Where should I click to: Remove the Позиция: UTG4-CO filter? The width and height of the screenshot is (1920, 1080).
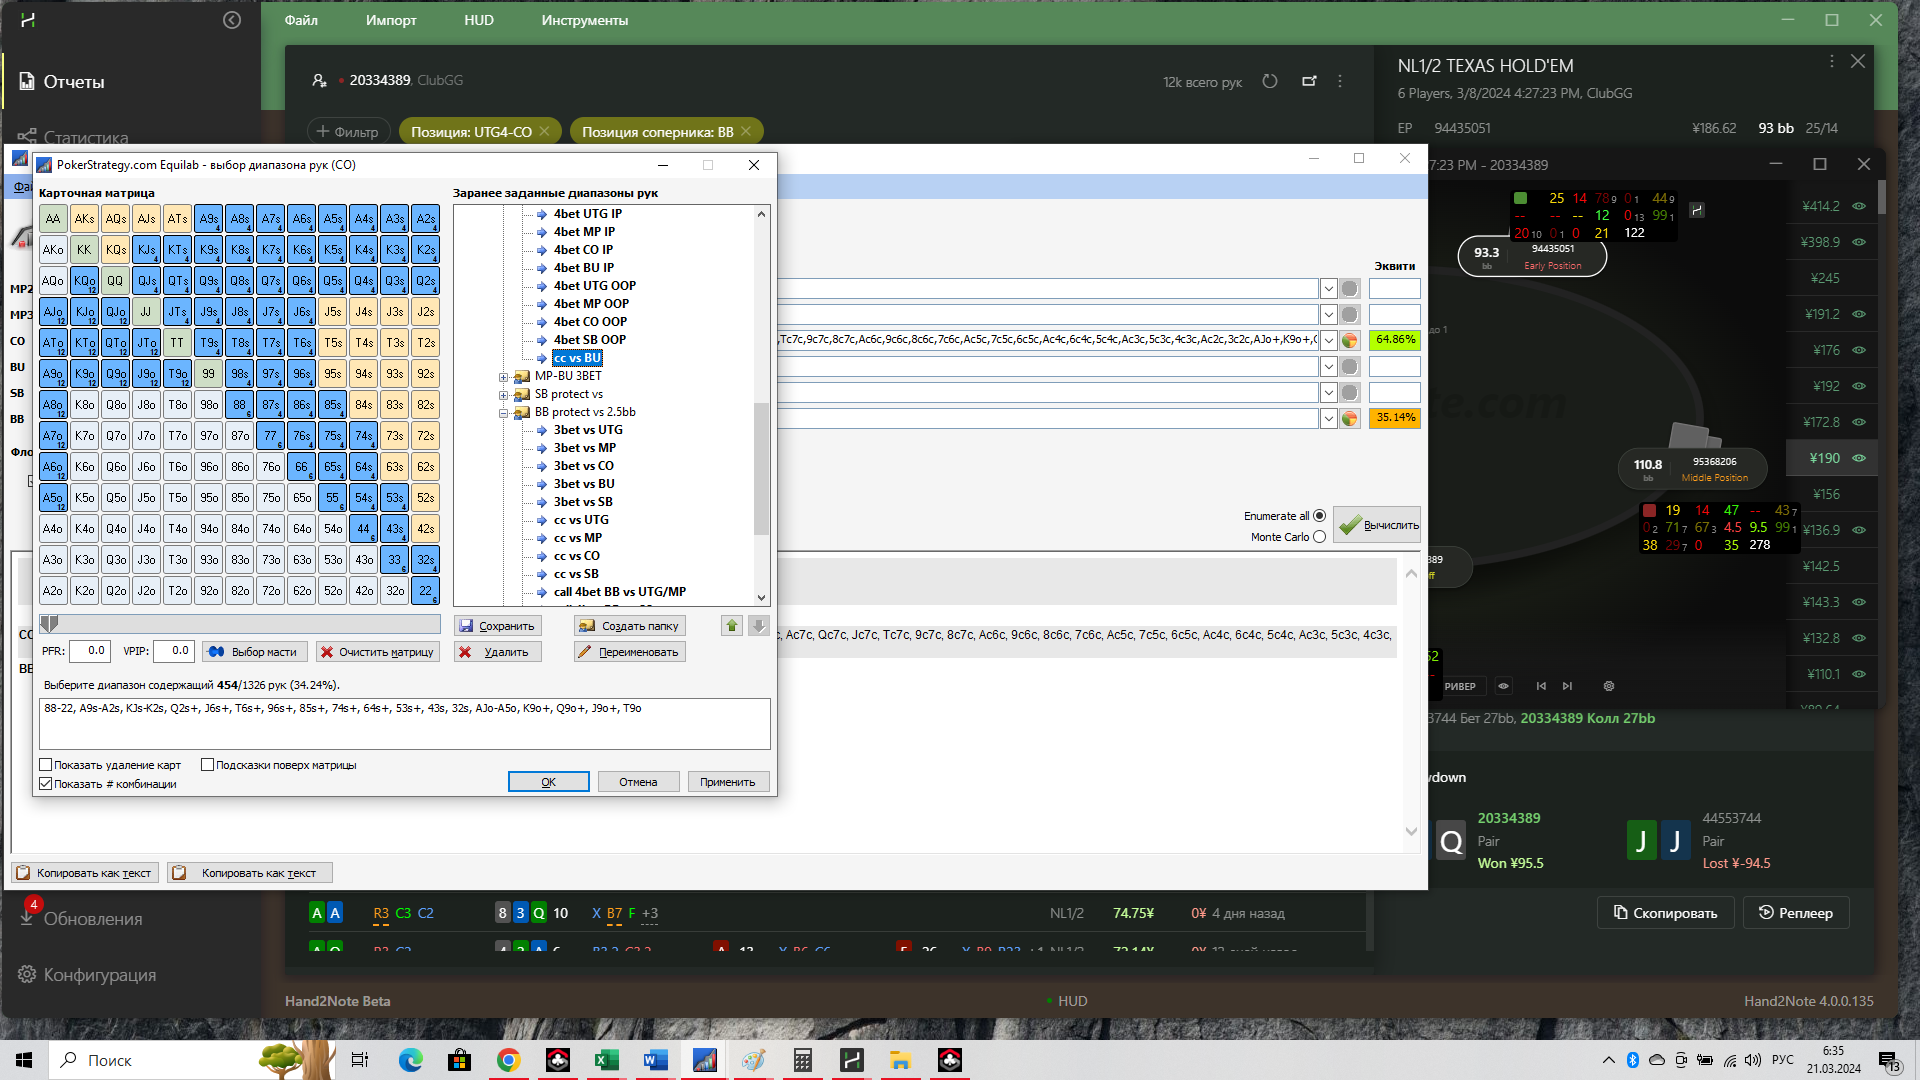point(544,132)
